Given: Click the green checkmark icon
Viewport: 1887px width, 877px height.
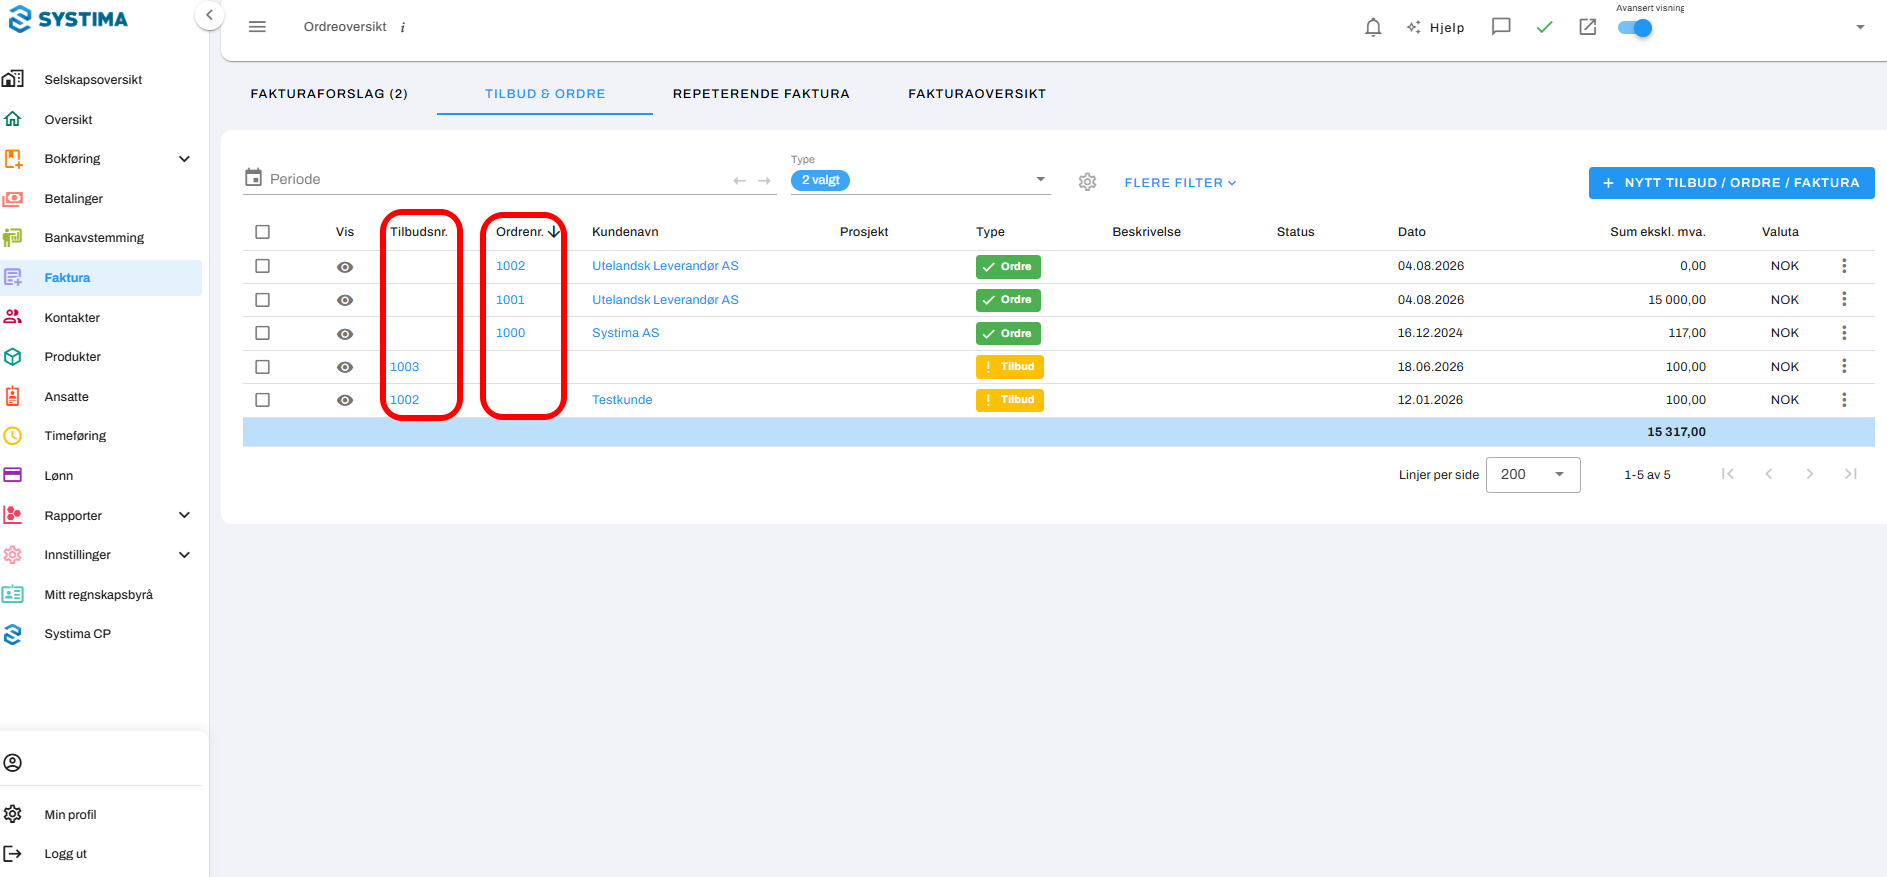Looking at the screenshot, I should pos(1544,27).
